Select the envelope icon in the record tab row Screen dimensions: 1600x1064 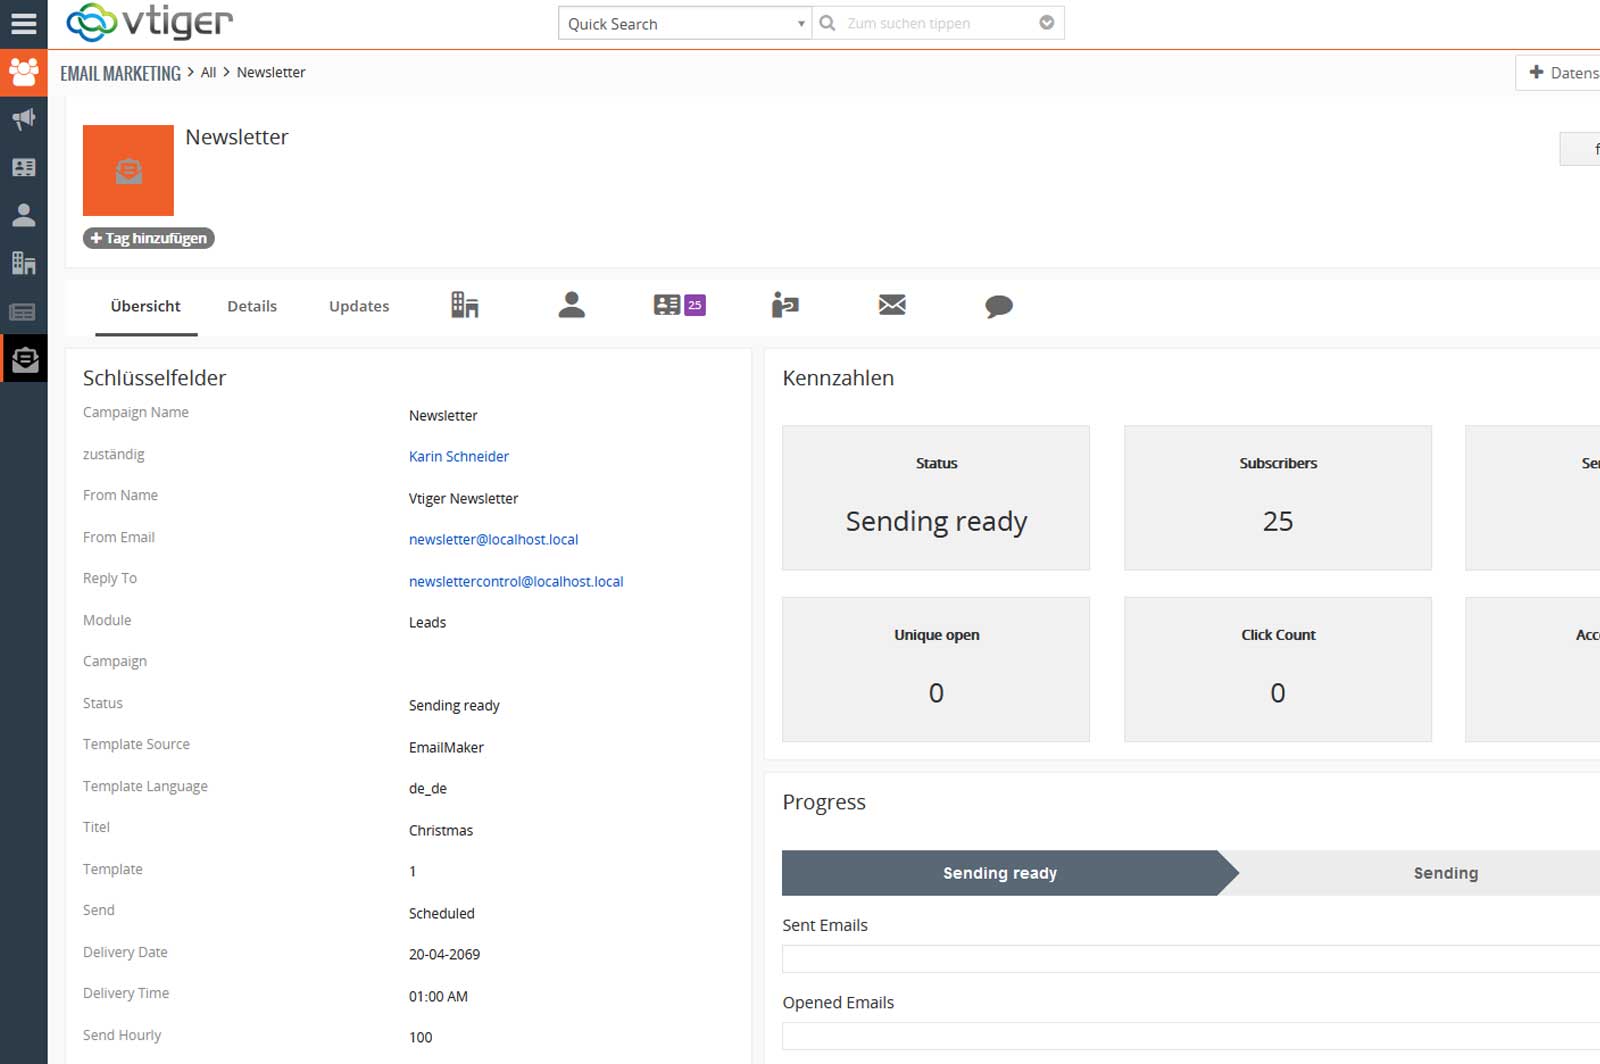[891, 305]
